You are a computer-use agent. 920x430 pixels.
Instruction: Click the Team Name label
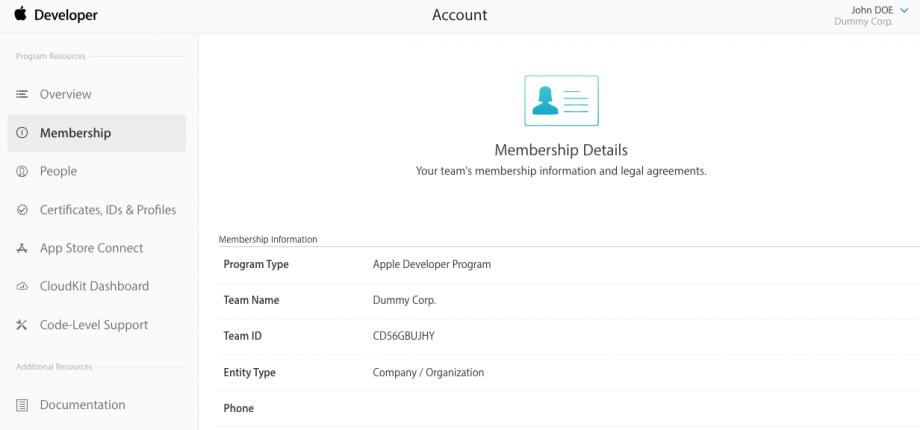[251, 300]
